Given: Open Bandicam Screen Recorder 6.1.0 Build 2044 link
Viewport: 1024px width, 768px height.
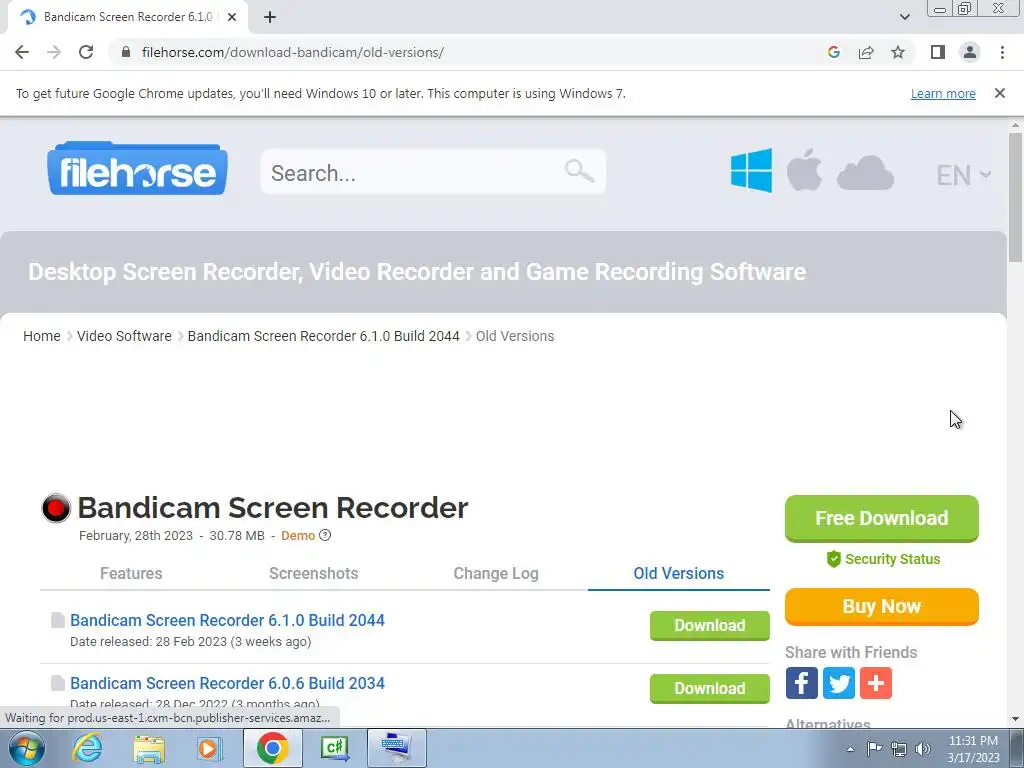Looking at the screenshot, I should (227, 620).
